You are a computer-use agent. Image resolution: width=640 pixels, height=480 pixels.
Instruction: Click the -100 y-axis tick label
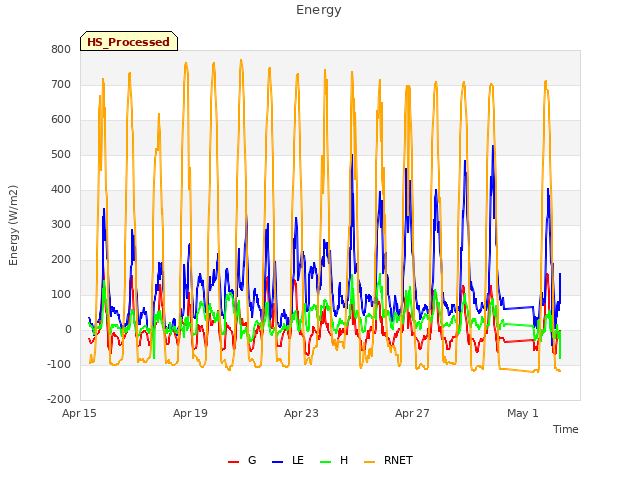[59, 364]
